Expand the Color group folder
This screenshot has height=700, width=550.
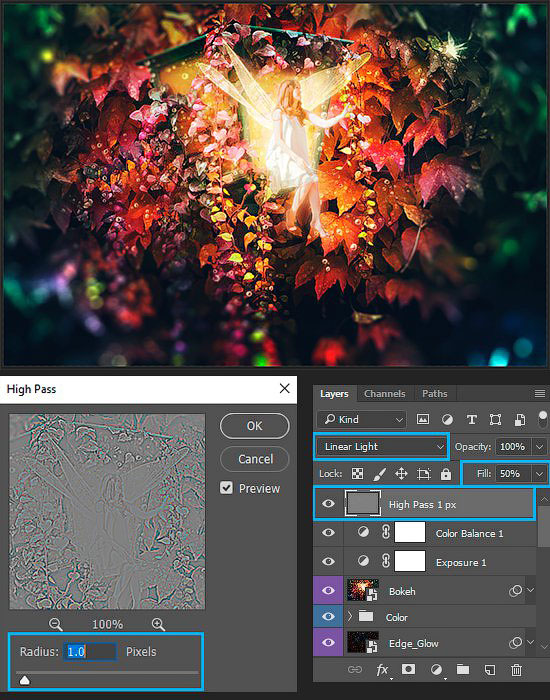point(350,617)
